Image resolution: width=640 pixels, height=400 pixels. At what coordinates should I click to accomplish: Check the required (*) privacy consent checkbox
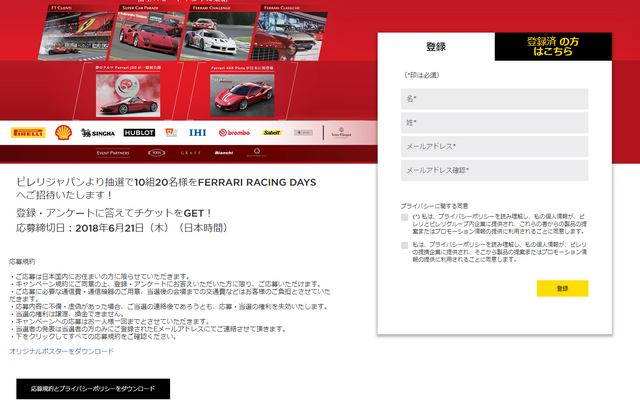[404, 217]
